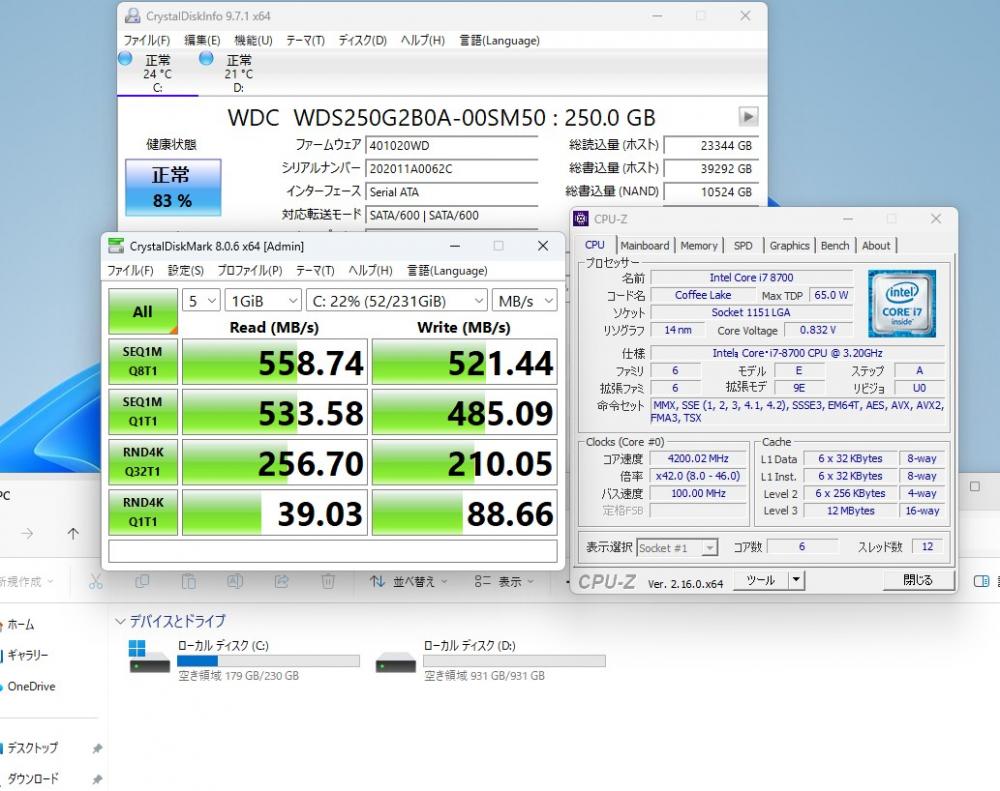Switch to the About tab in CPU-Z
This screenshot has height=791, width=1000.
point(876,246)
